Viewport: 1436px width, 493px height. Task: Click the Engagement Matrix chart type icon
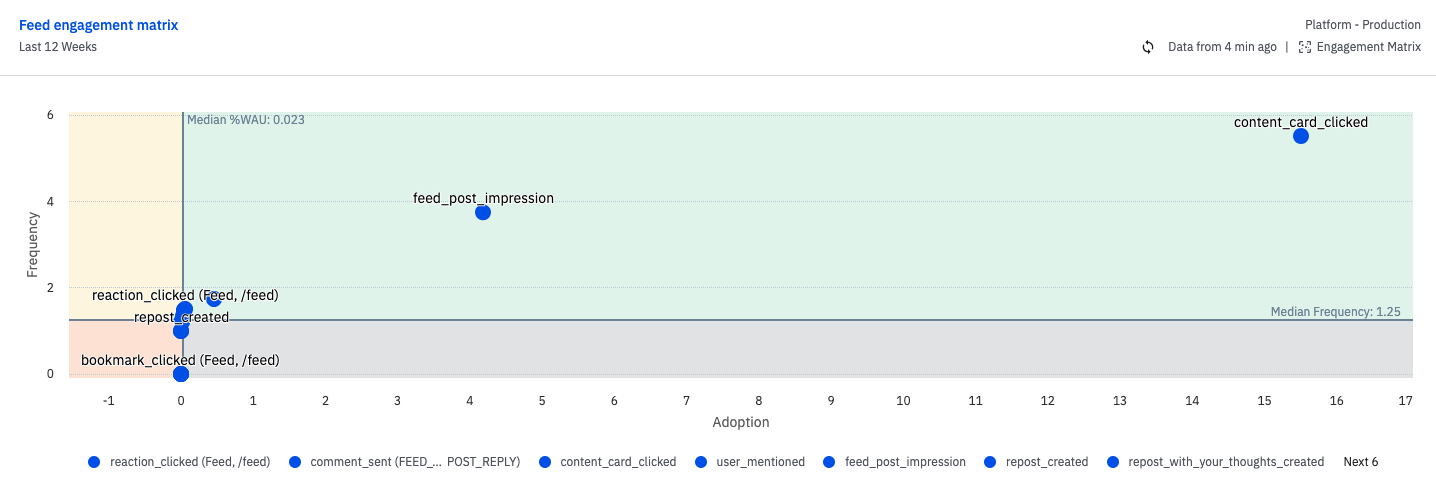coord(1304,47)
